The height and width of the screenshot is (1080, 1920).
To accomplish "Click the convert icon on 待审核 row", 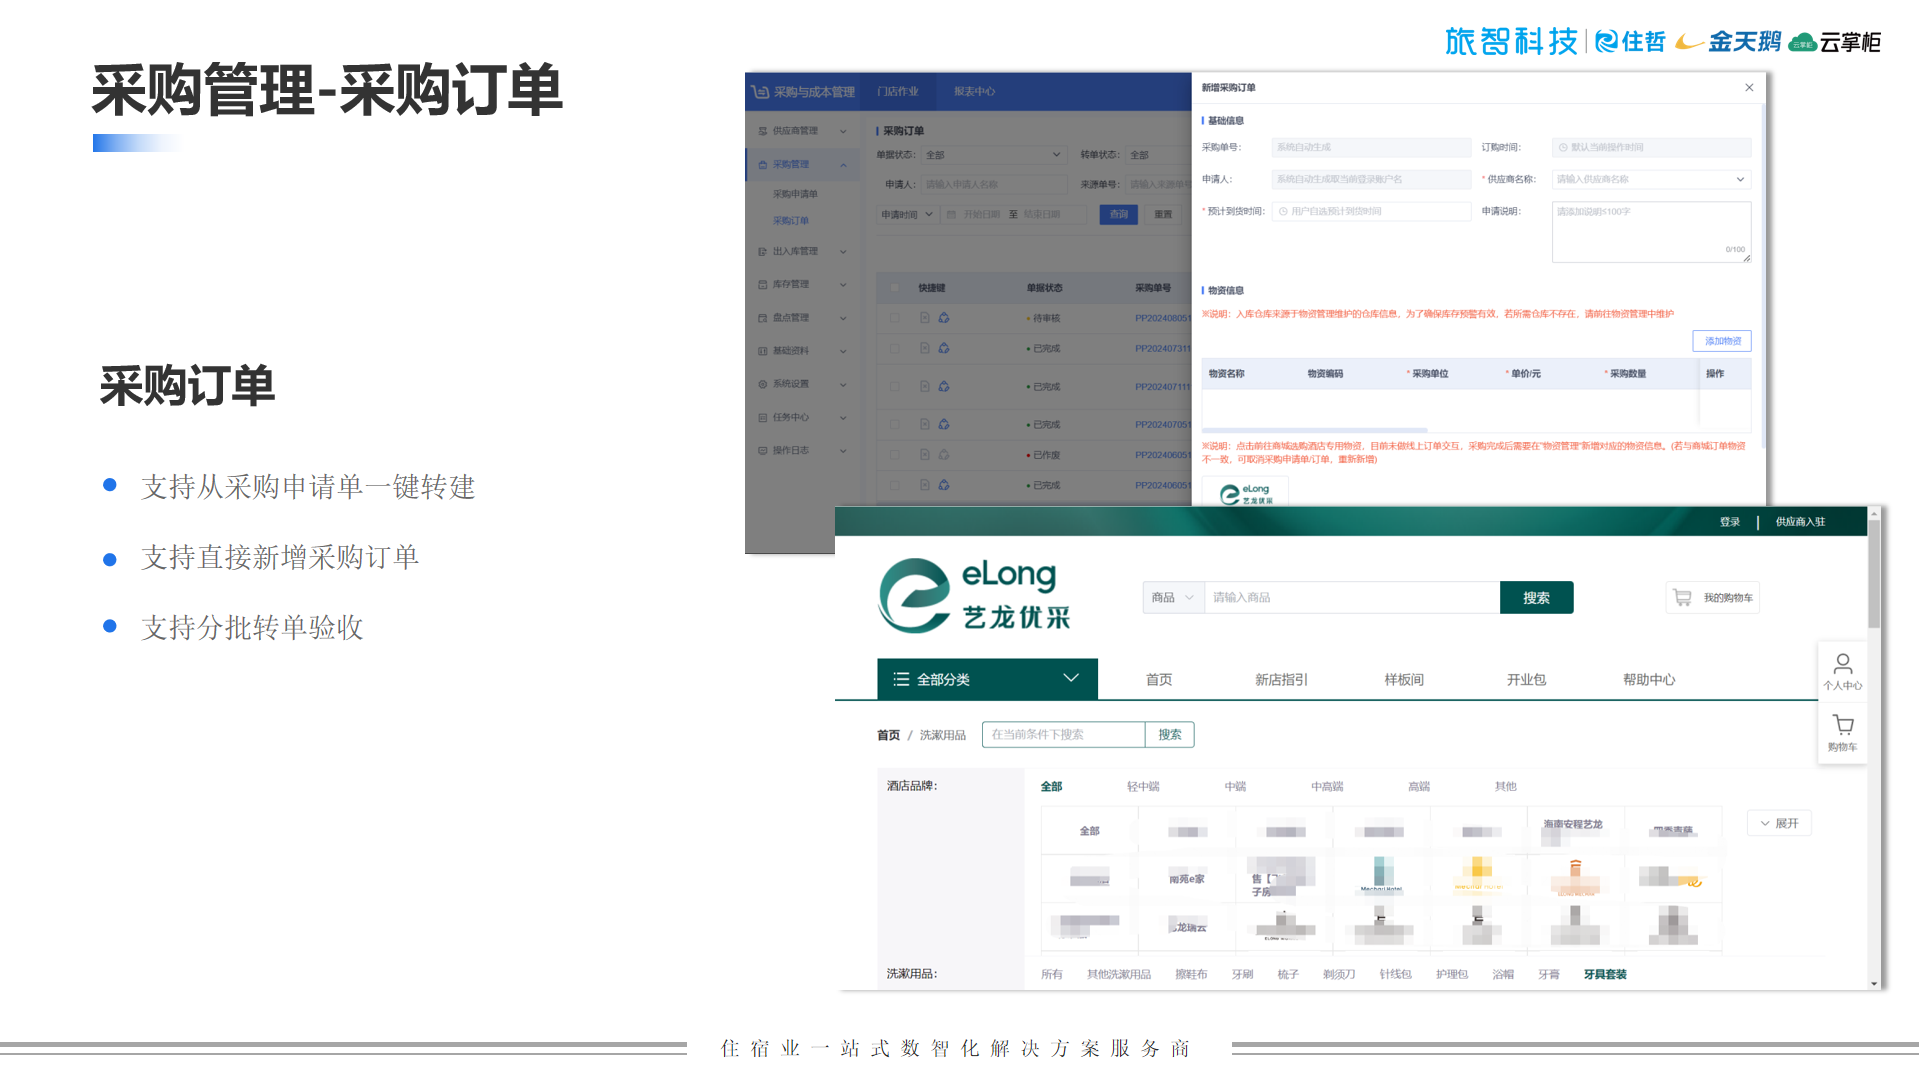I will 944,318.
